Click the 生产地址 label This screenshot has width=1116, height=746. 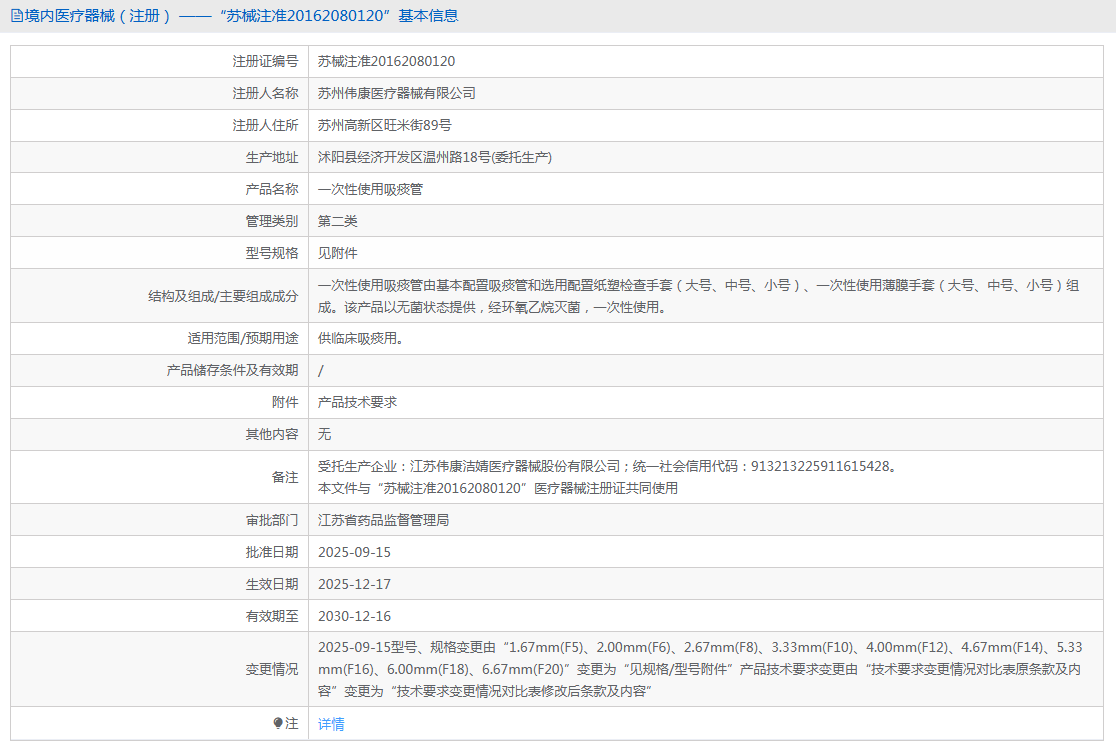click(x=272, y=157)
